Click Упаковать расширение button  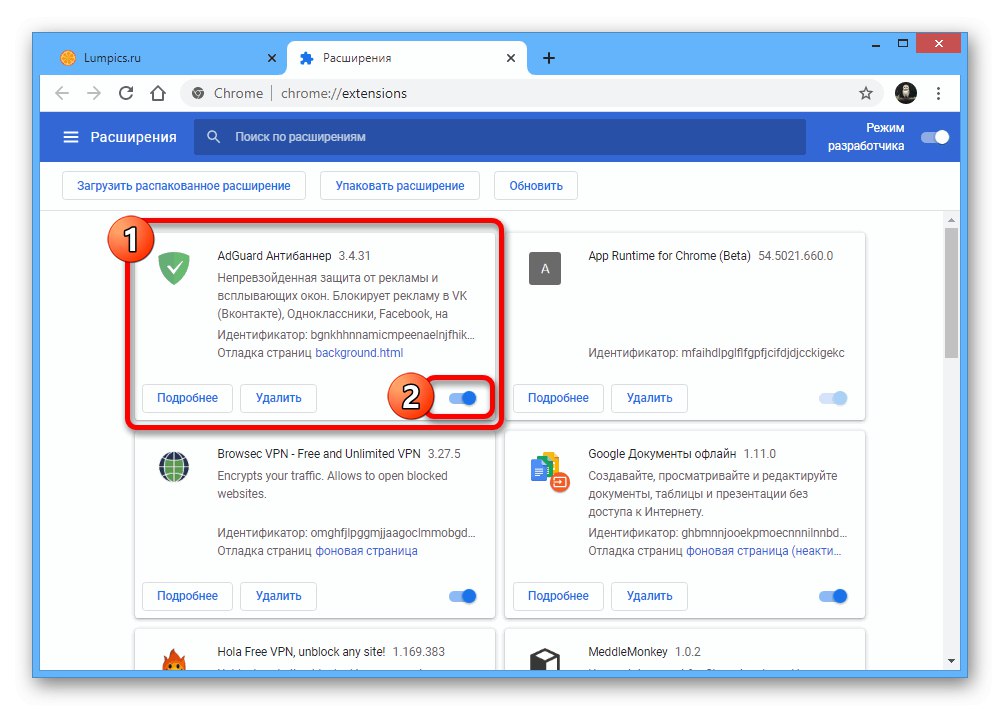400,186
